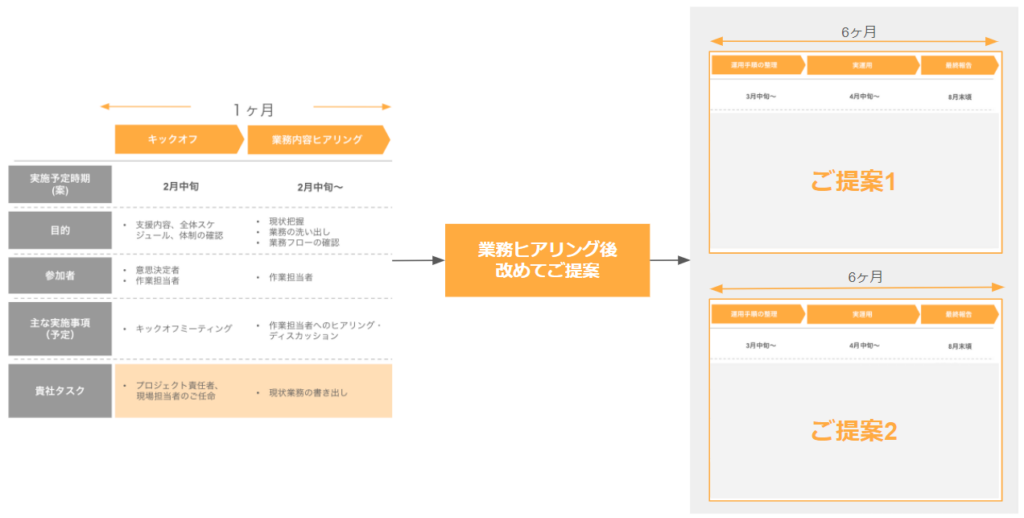The image size is (1024, 518).
Task: Select the 現状業務の書き出し task text
Action: [308, 392]
